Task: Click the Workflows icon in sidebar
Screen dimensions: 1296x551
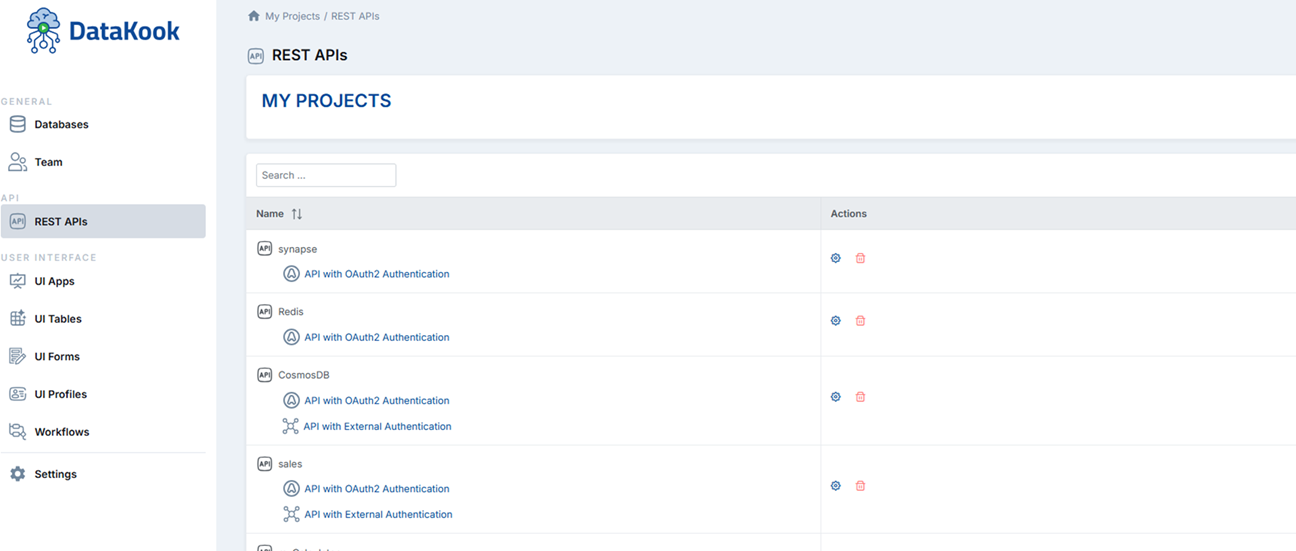Action: [x=17, y=432]
